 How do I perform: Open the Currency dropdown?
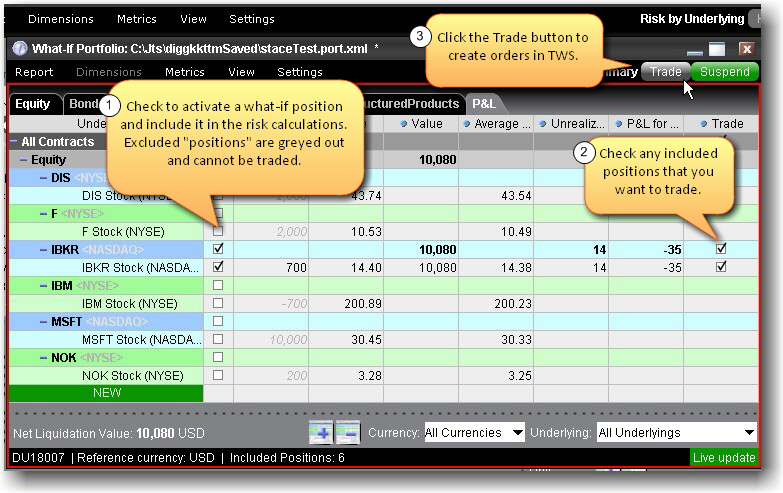tap(474, 432)
